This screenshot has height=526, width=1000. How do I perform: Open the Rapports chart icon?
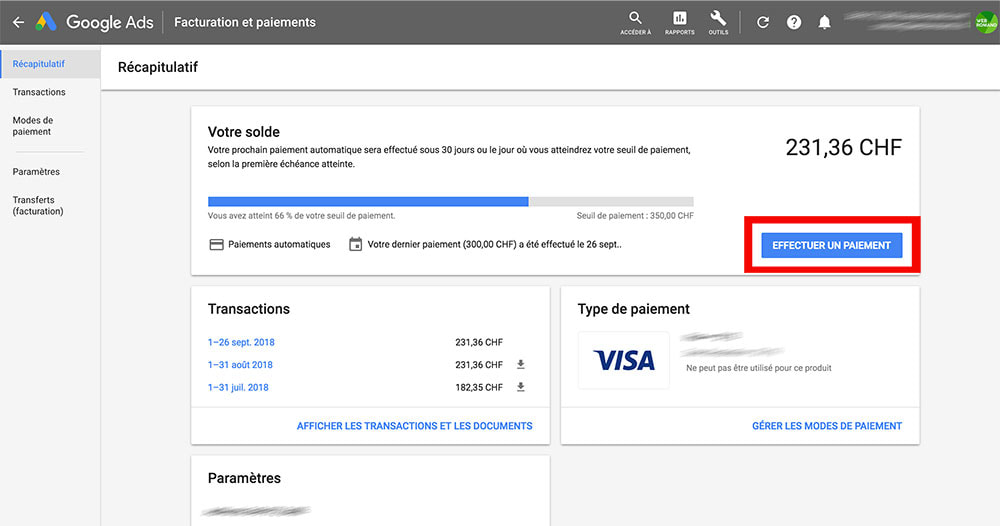coord(680,19)
